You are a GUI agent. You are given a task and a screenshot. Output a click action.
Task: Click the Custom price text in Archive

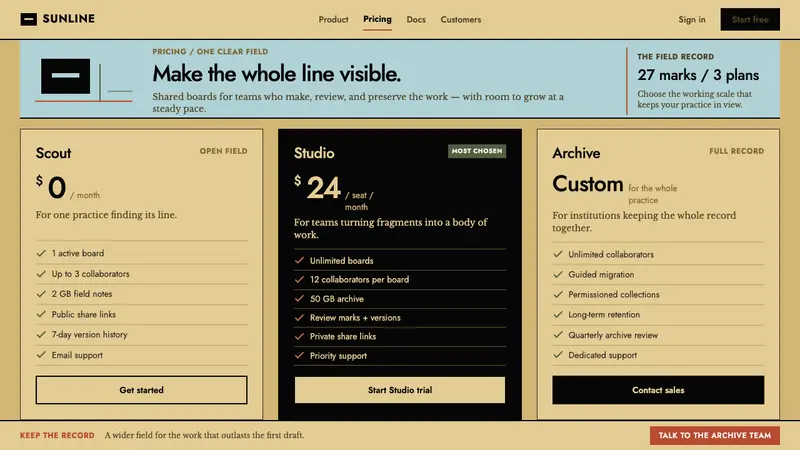(x=588, y=184)
